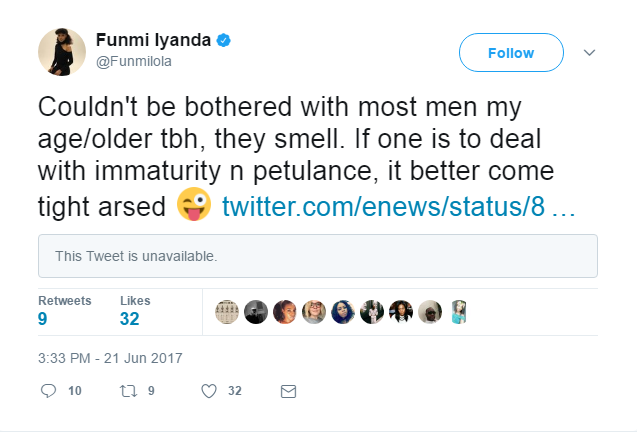Screen dimensions: 637x432
Task: Expand the tweet options chevron menu
Action: (x=589, y=52)
